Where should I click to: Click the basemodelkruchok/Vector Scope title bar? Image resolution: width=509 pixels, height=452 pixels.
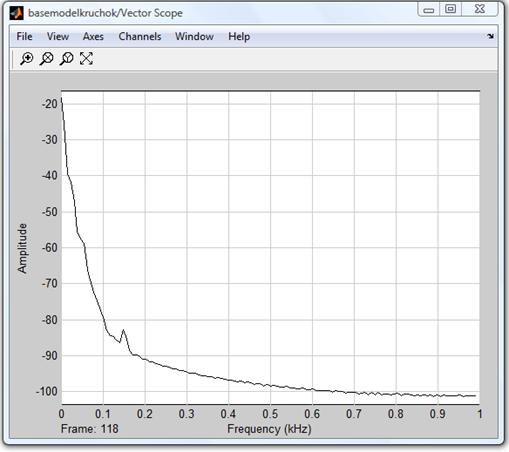click(105, 13)
